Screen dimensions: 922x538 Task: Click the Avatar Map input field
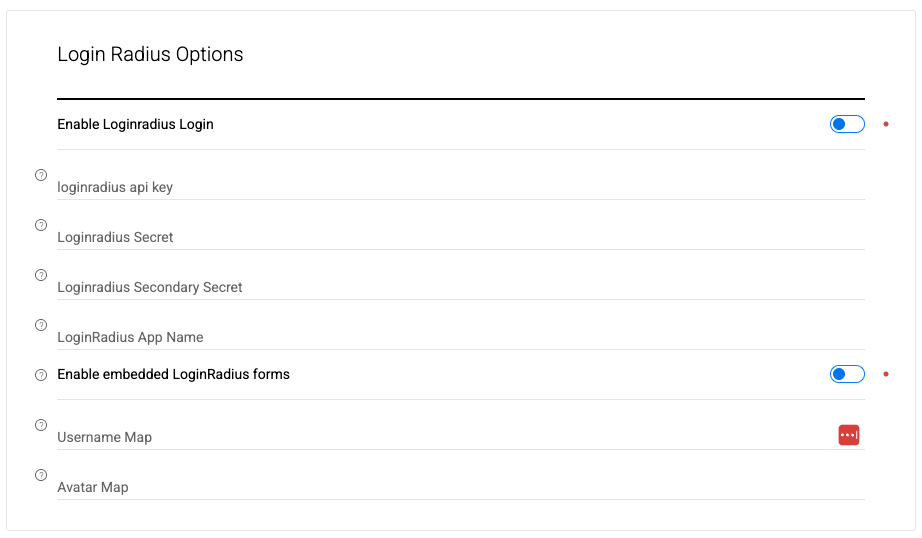pyautogui.click(x=440, y=486)
